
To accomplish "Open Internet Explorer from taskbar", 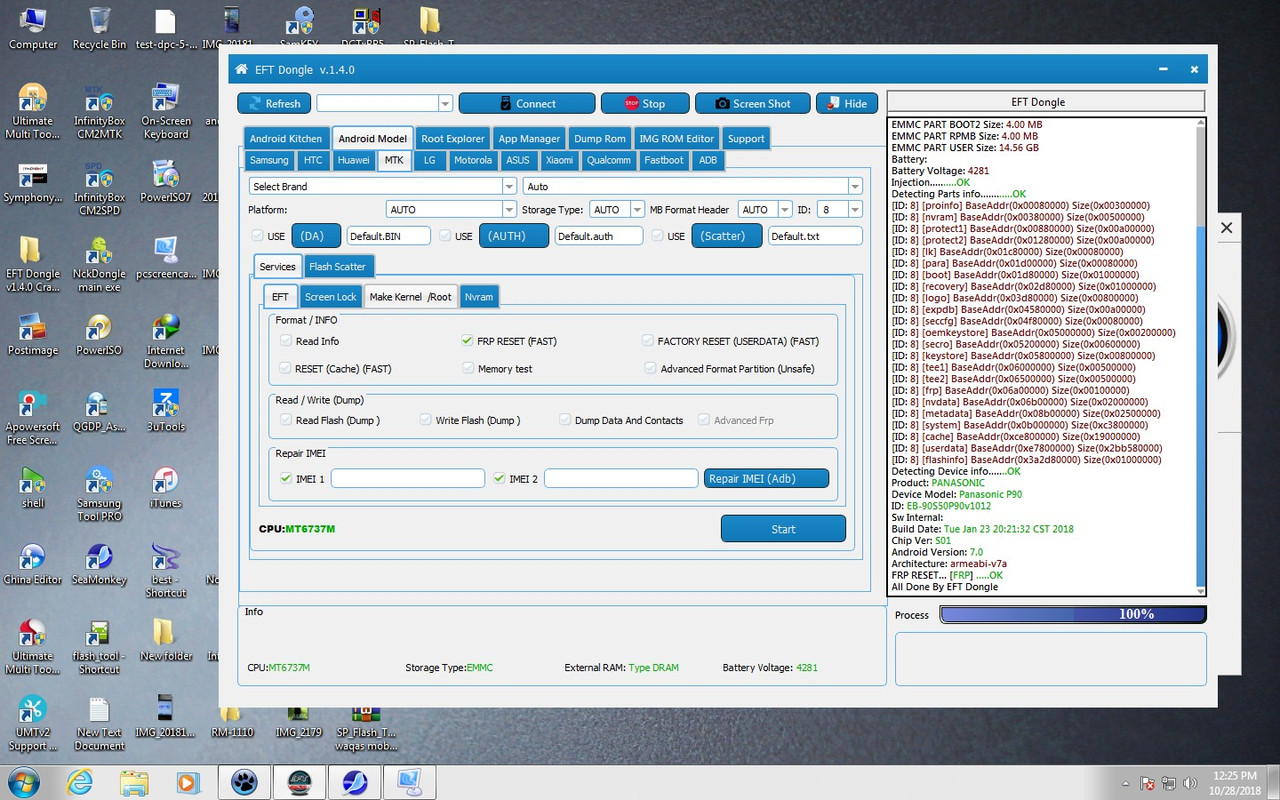I will 80,781.
